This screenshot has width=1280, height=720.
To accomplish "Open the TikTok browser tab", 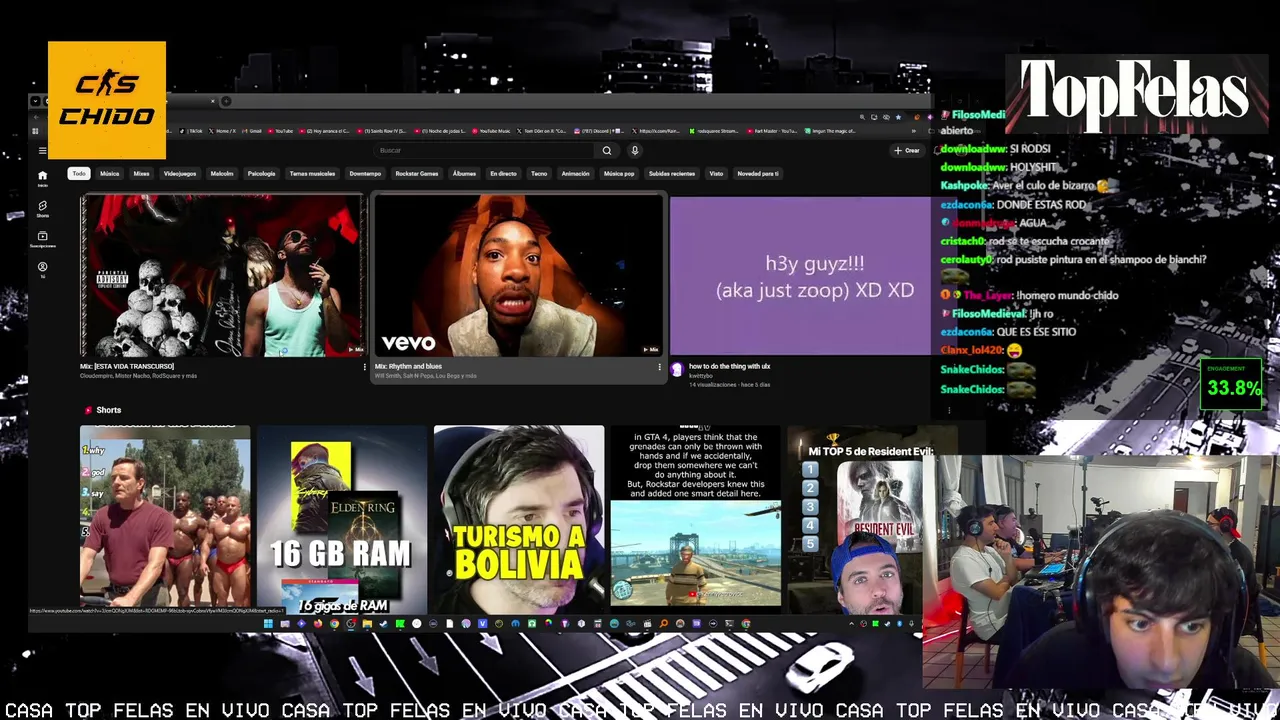I will 192,131.
